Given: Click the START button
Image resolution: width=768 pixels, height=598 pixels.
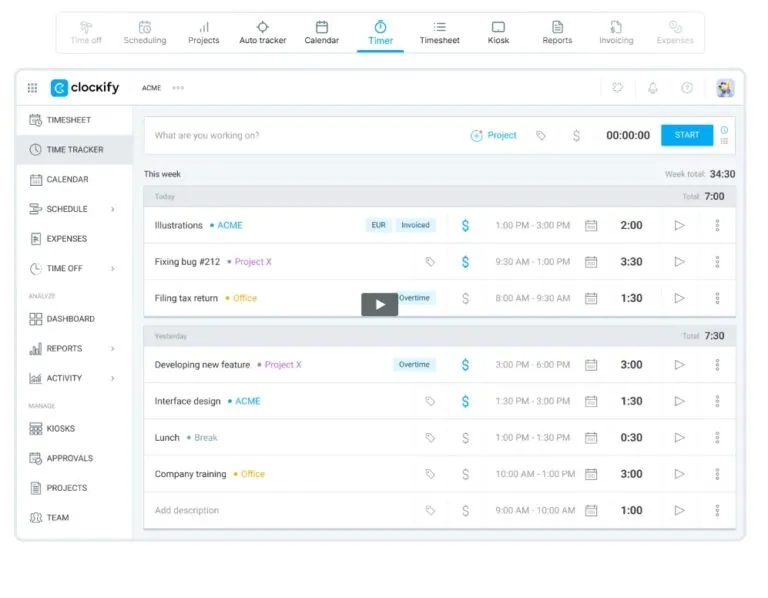Looking at the screenshot, I should tap(687, 135).
